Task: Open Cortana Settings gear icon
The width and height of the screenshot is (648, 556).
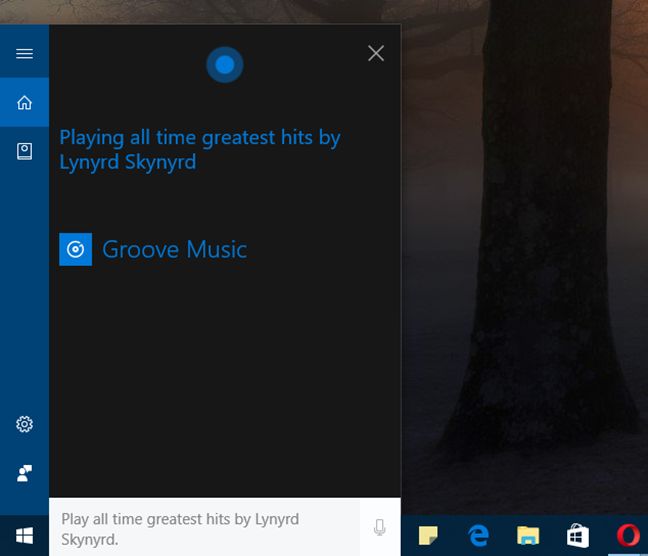Action: [x=24, y=424]
